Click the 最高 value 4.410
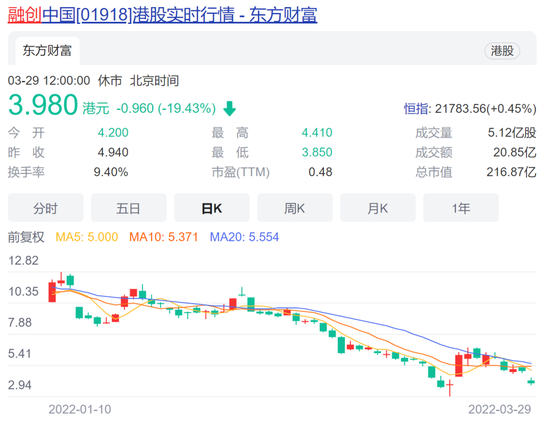 pos(317,133)
